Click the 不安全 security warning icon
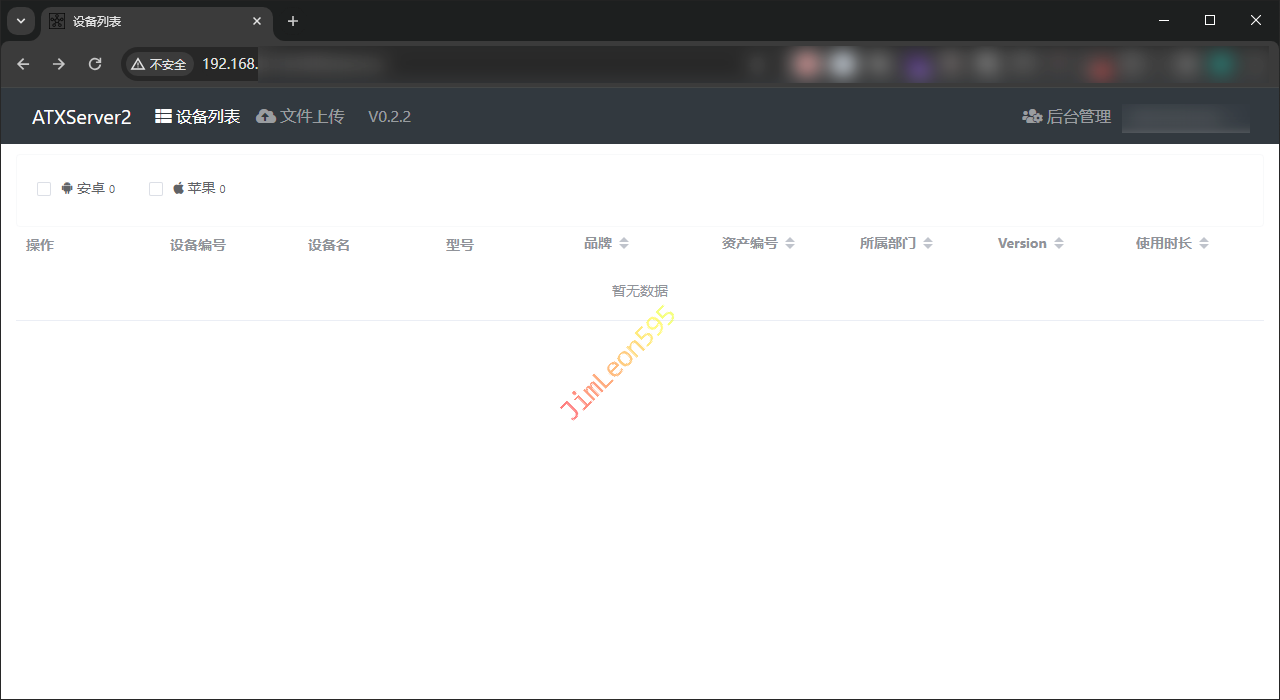Screen dimensions: 1280x700 point(139,64)
